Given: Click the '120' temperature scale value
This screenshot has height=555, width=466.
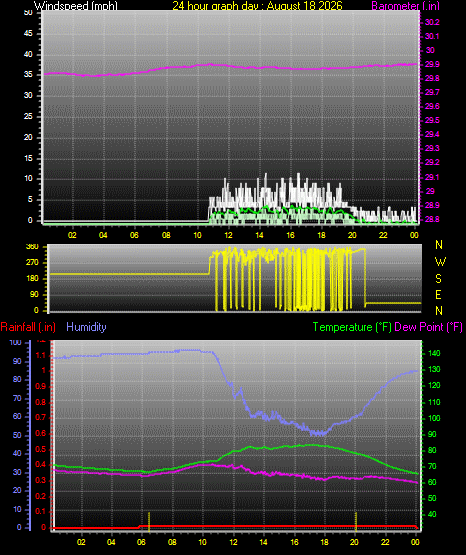Looking at the screenshot, I should 434,385.
